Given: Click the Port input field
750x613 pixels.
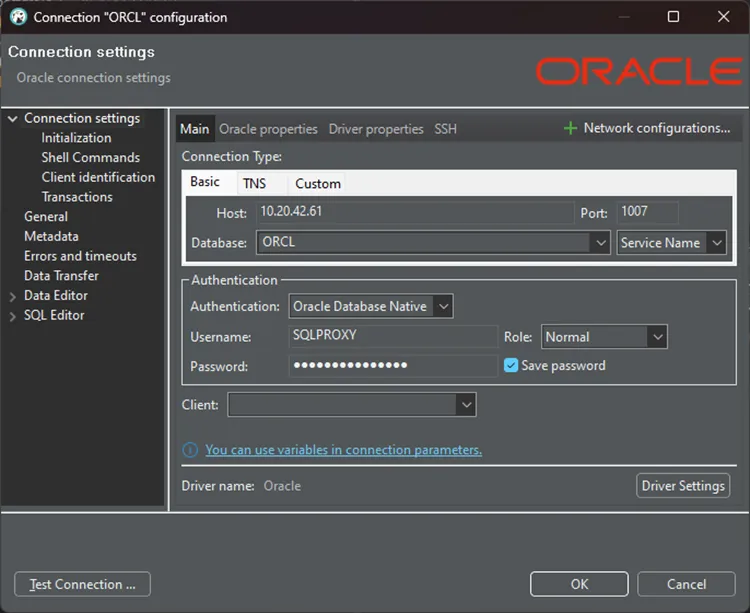Looking at the screenshot, I should point(648,212).
